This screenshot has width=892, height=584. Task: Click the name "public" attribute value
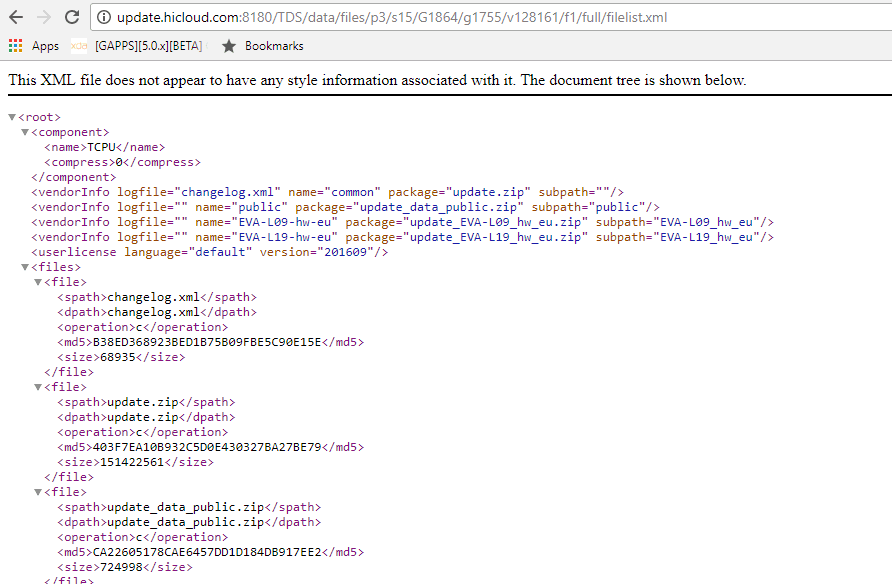(x=259, y=207)
